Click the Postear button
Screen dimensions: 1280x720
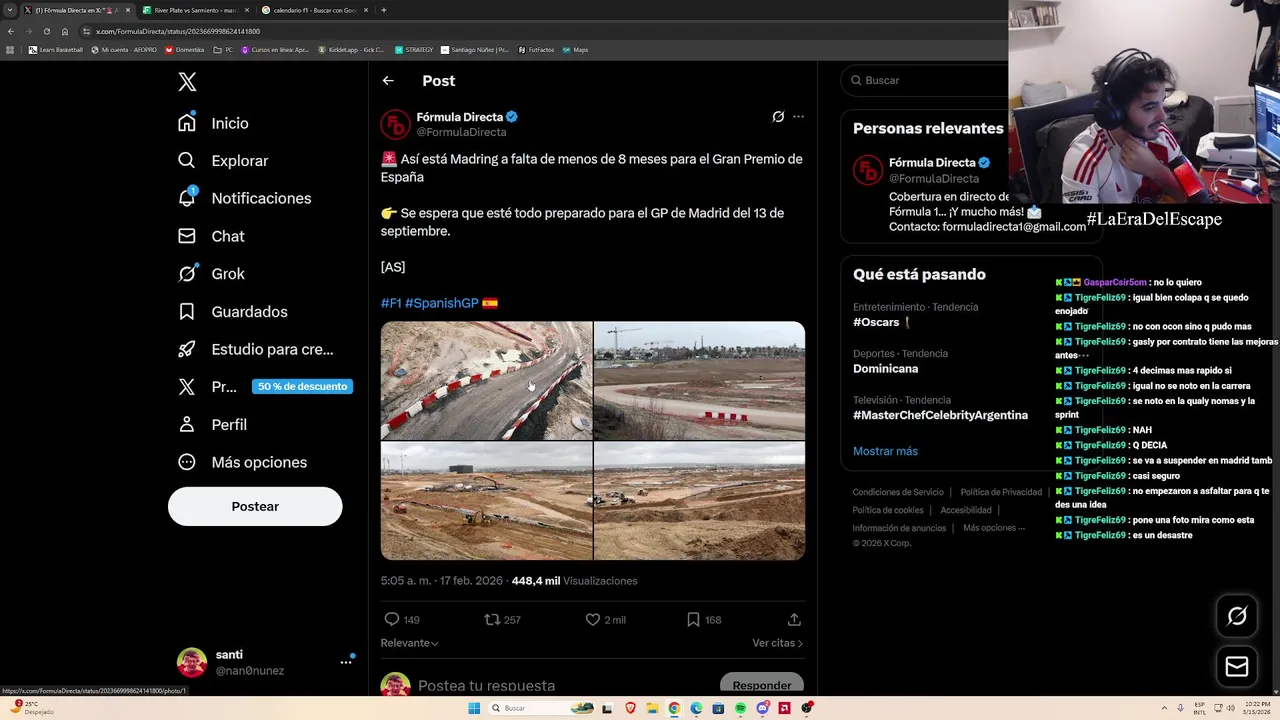(x=255, y=506)
